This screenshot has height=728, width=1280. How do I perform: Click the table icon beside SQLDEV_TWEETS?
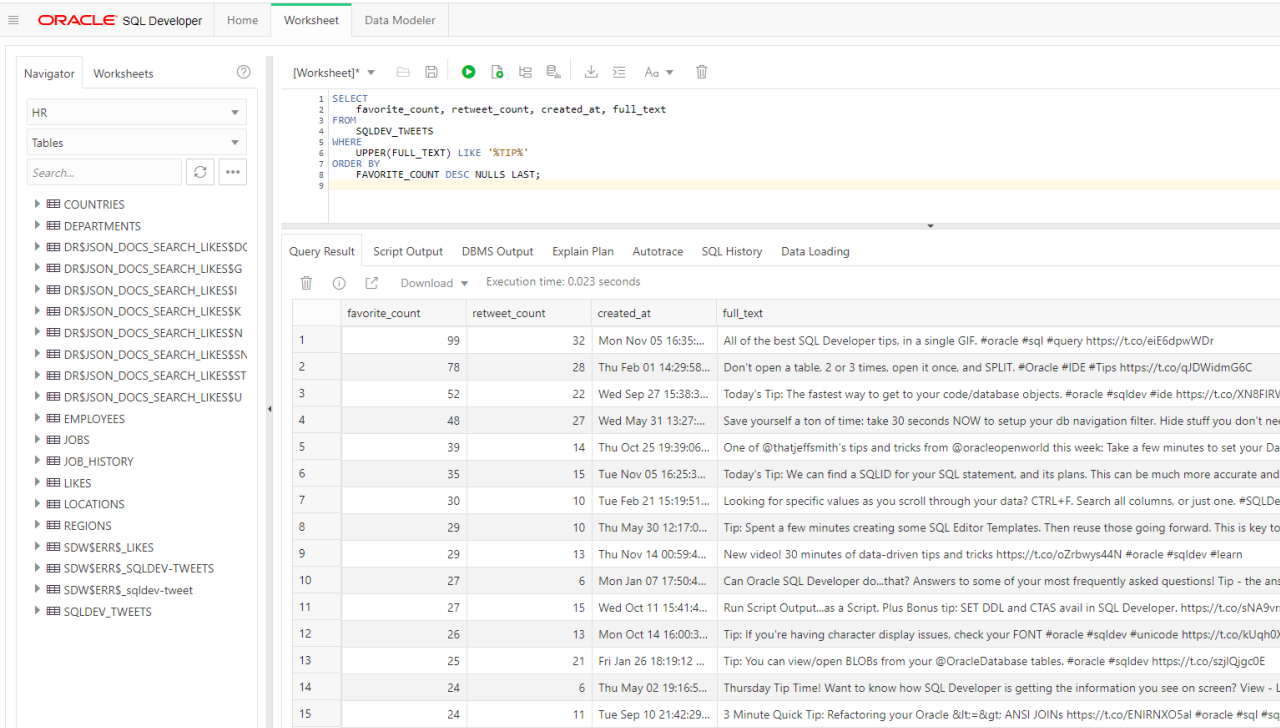click(x=54, y=611)
